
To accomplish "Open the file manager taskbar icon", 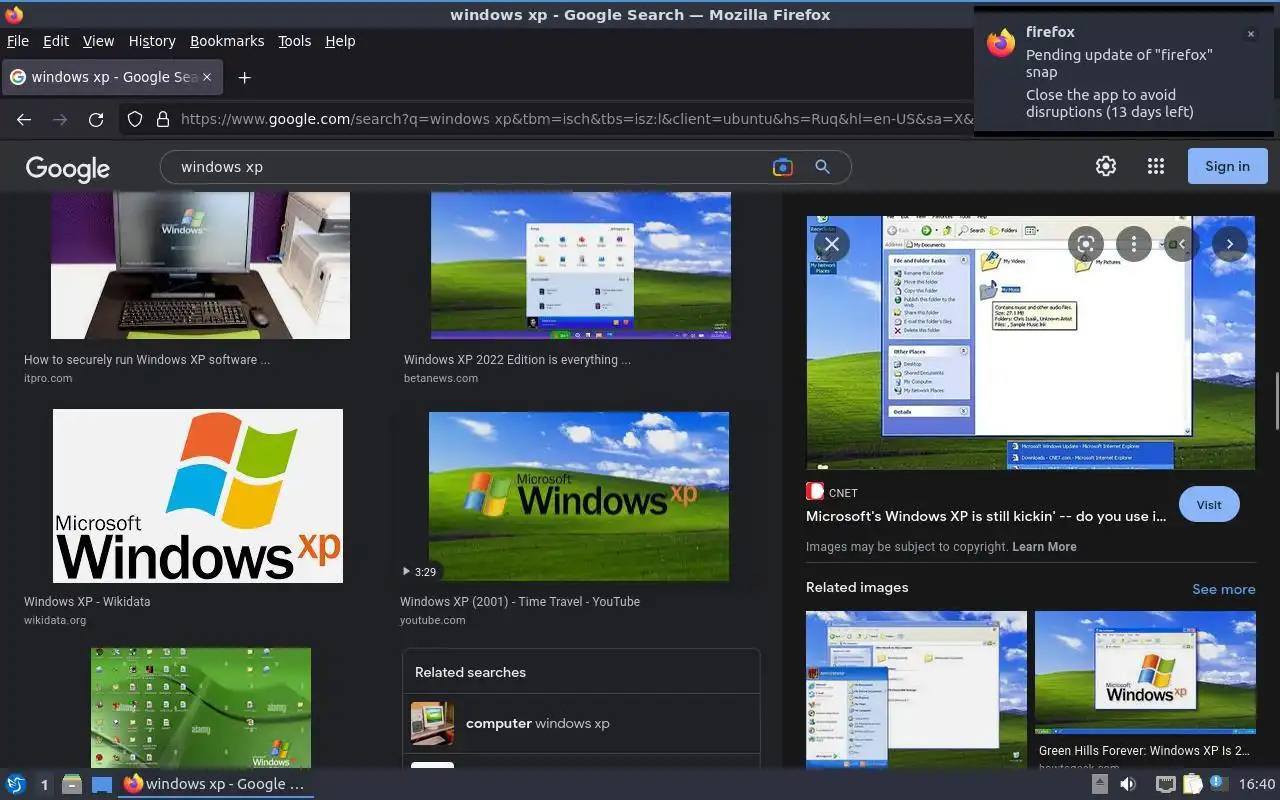I will (x=71, y=784).
